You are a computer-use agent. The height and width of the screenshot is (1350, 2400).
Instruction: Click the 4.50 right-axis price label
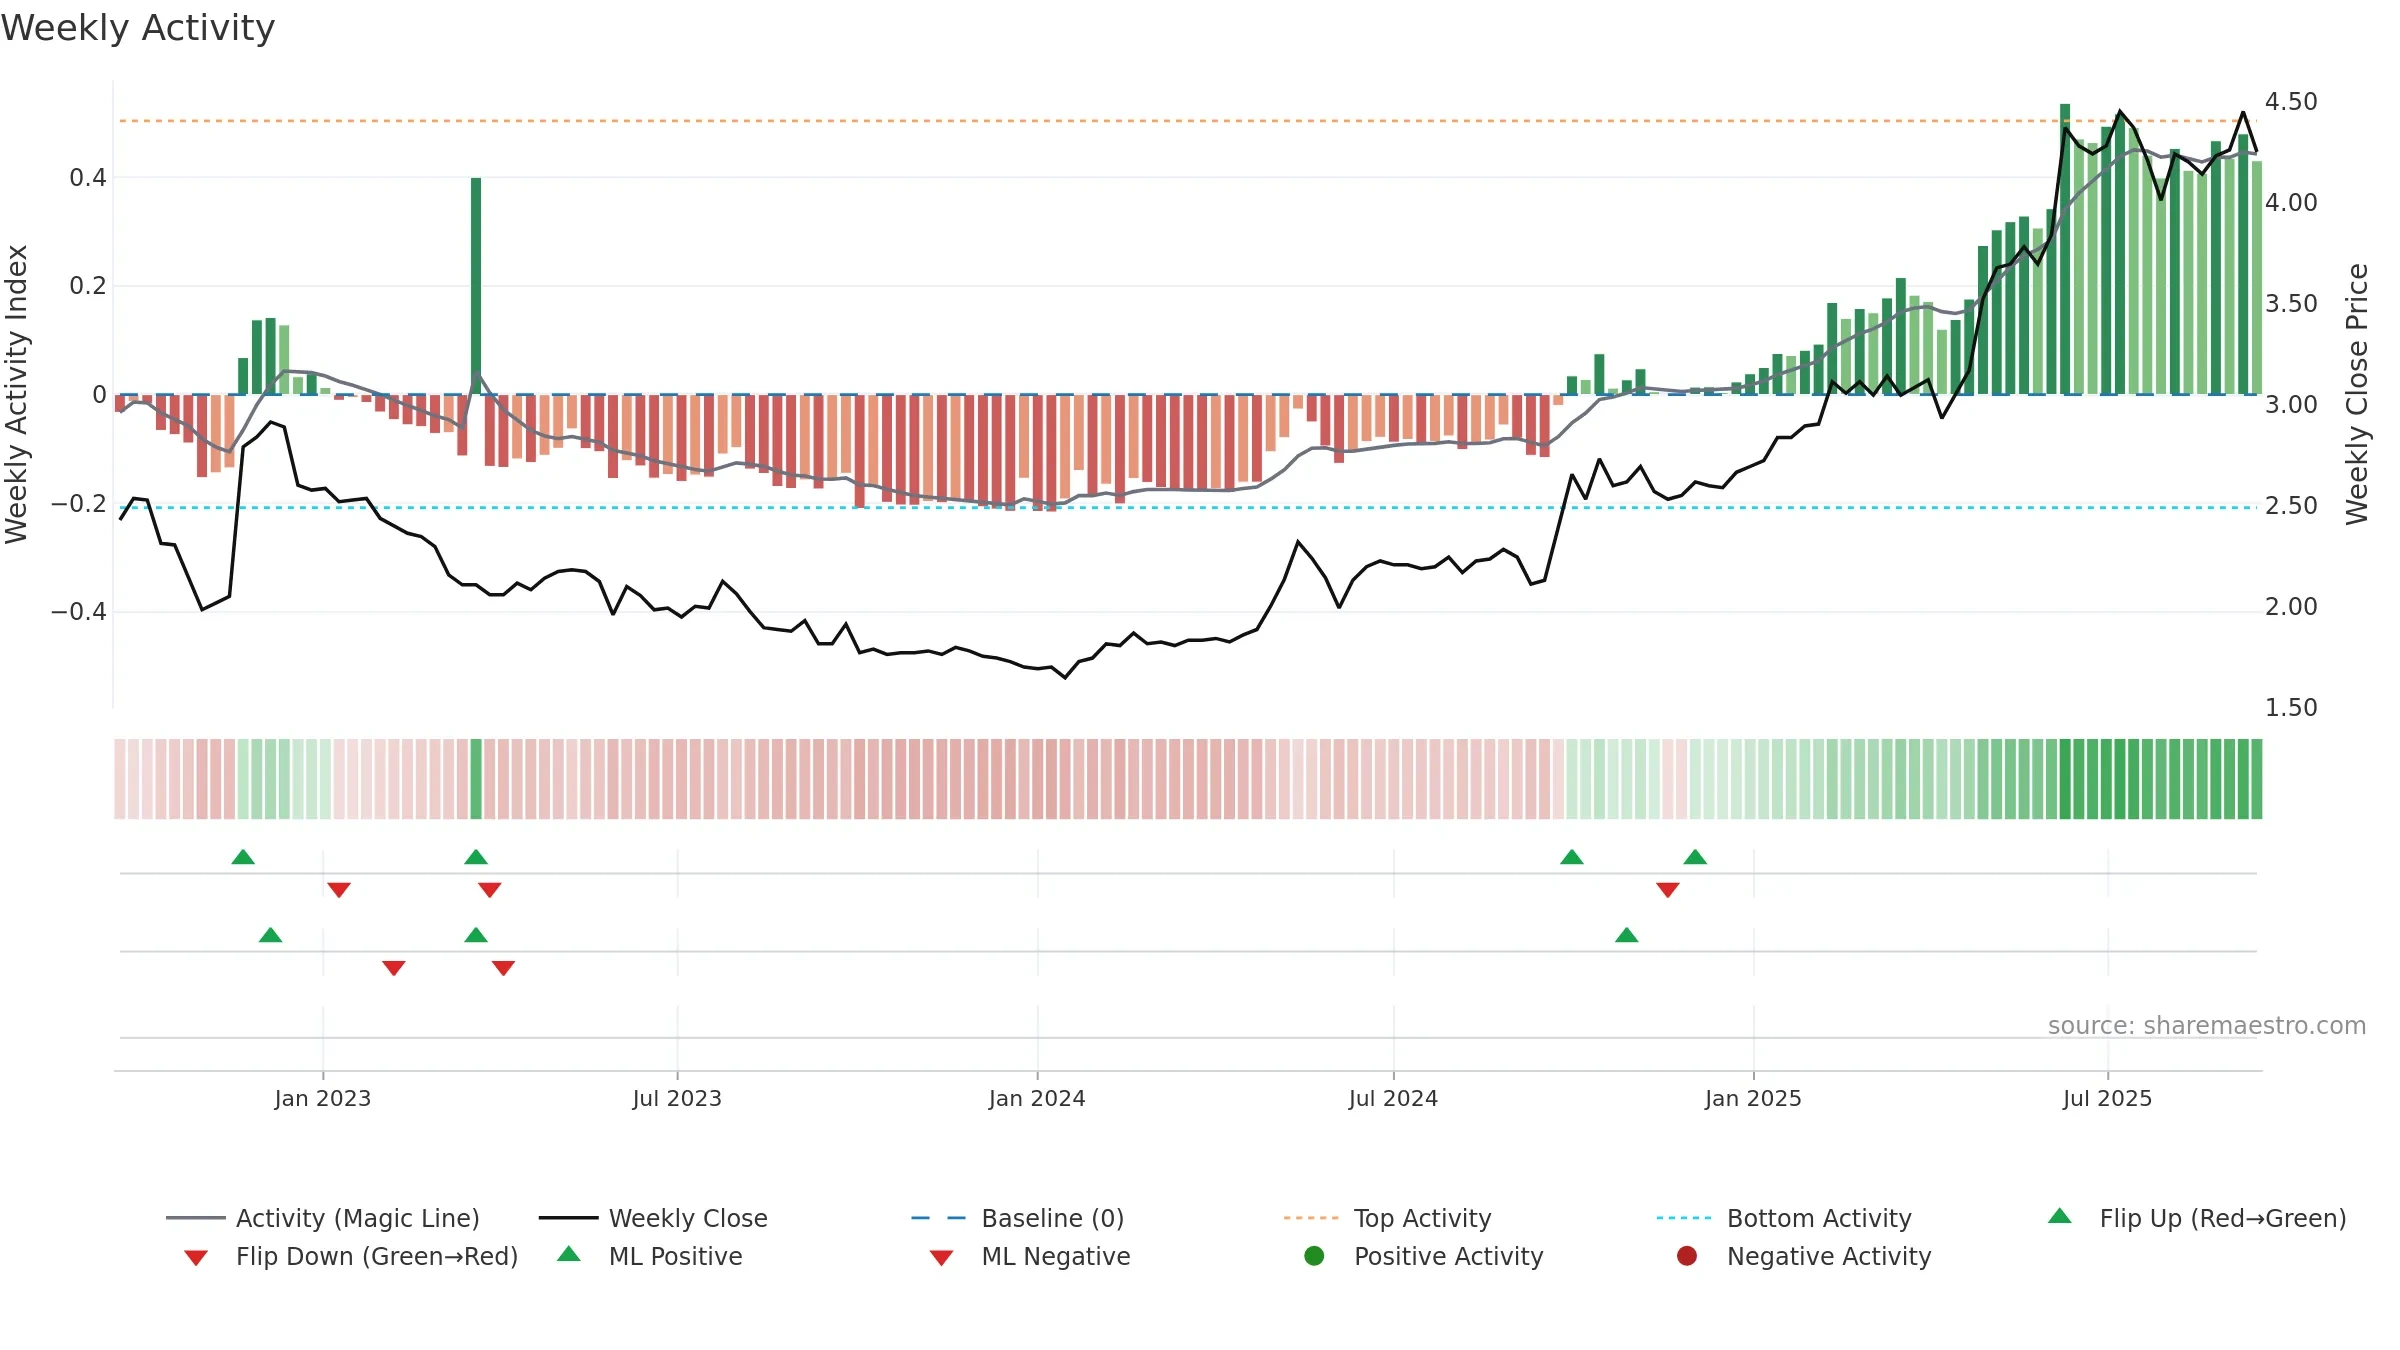(x=2291, y=102)
